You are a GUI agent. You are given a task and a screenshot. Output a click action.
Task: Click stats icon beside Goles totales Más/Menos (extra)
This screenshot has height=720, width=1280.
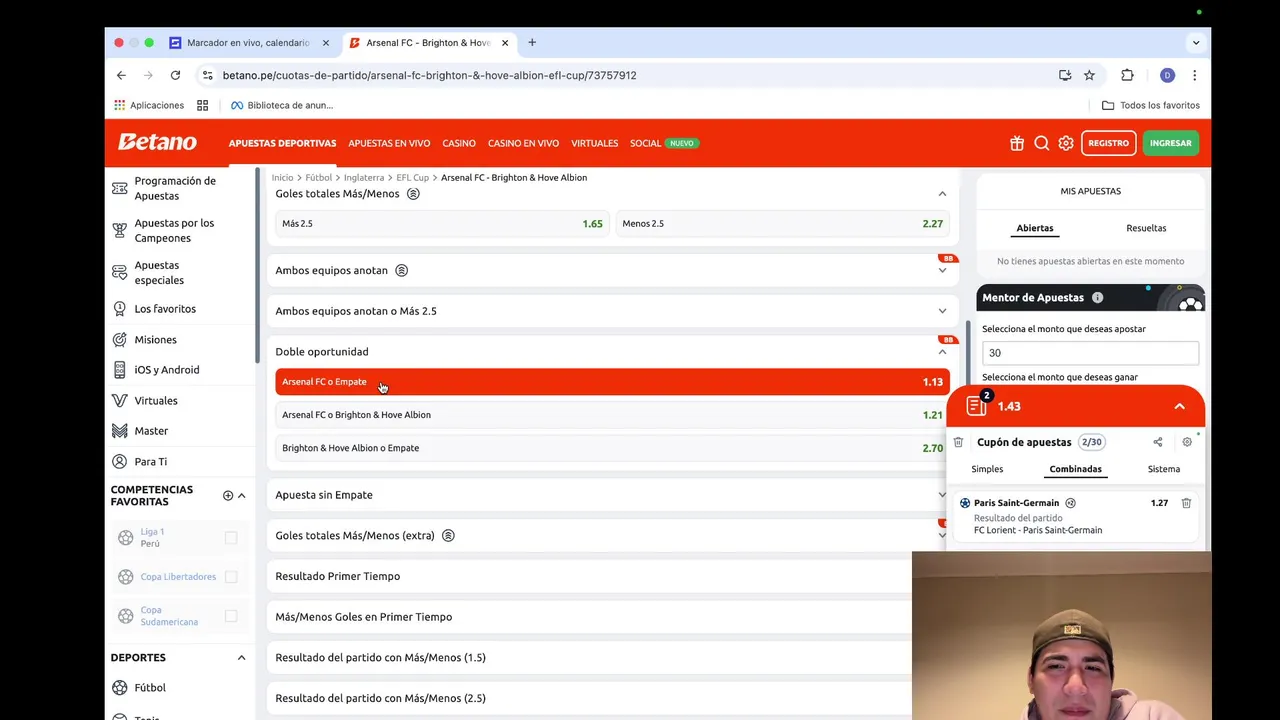click(x=448, y=535)
